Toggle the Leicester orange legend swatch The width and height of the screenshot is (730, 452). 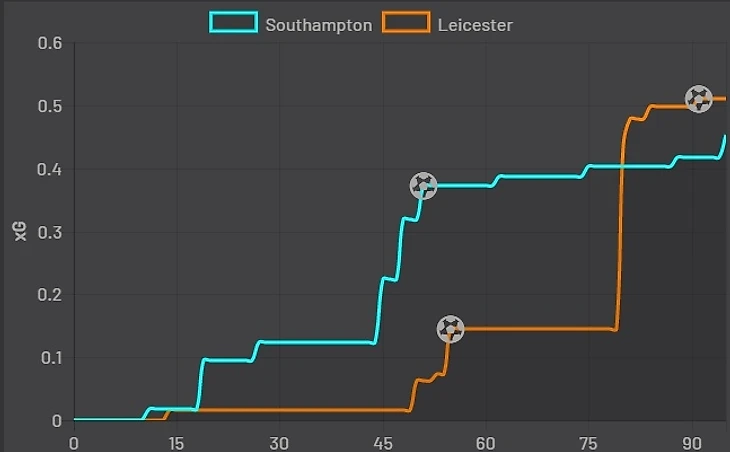click(x=405, y=23)
